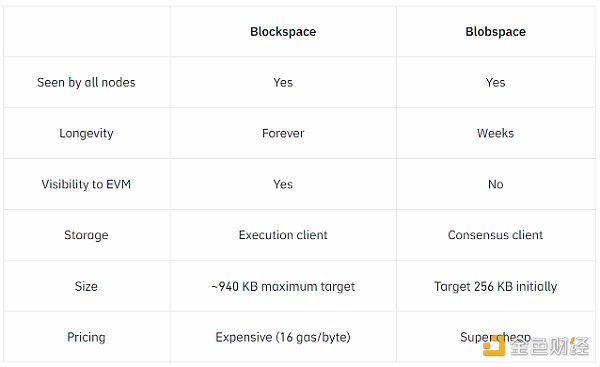Click the 'Seen by all nodes' row label
600x367 pixels.
pyautogui.click(x=86, y=82)
